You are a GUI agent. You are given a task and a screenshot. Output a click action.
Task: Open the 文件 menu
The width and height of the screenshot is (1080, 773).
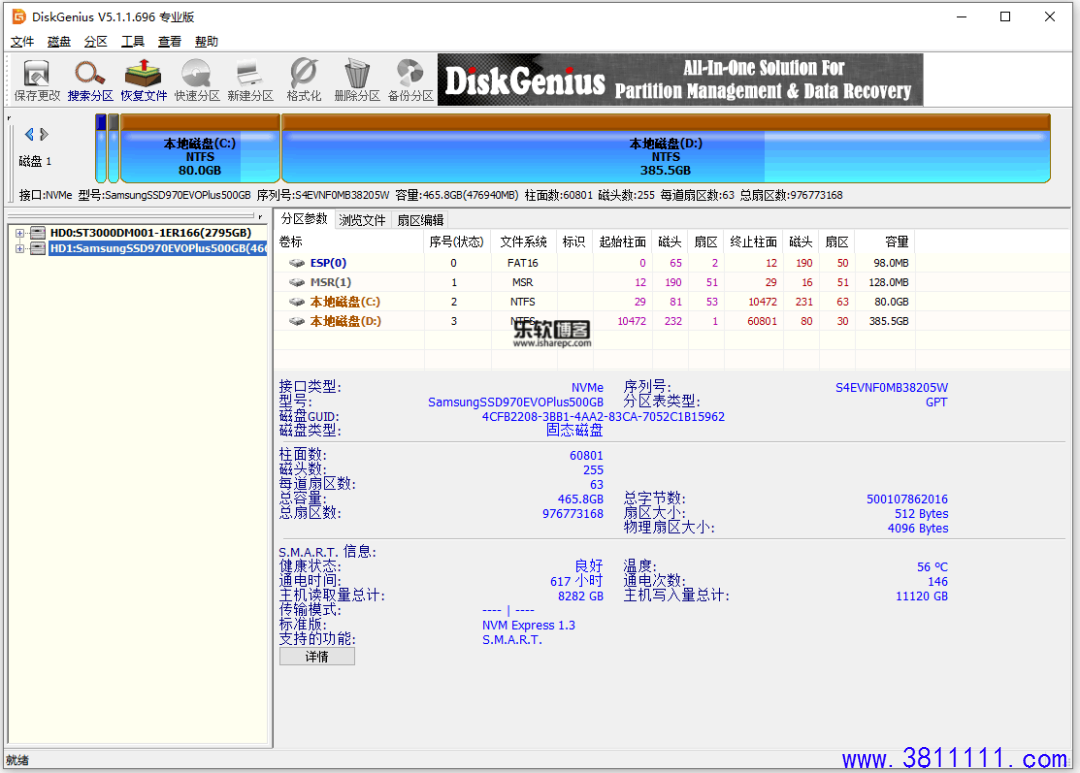[22, 41]
